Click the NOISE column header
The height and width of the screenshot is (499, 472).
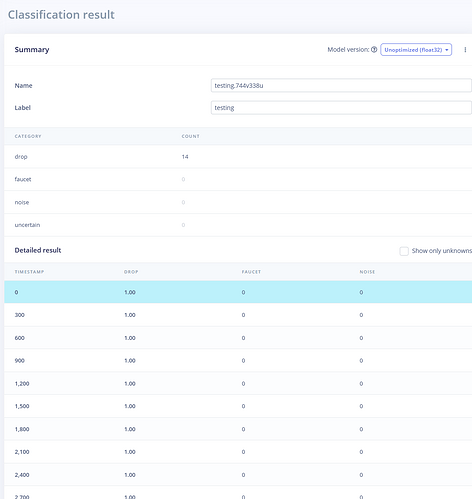367,272
